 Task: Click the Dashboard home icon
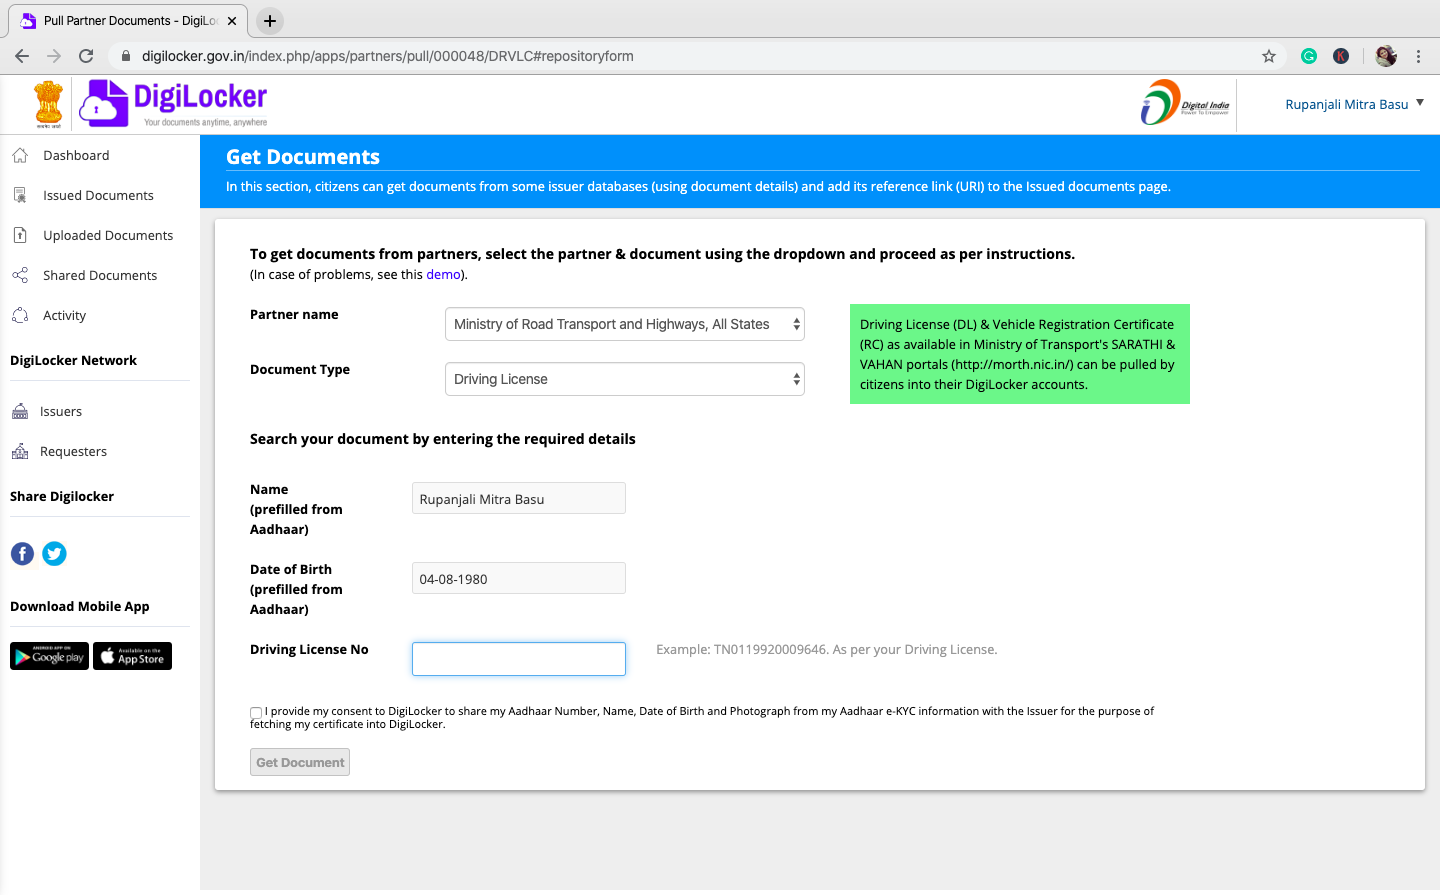coord(20,155)
